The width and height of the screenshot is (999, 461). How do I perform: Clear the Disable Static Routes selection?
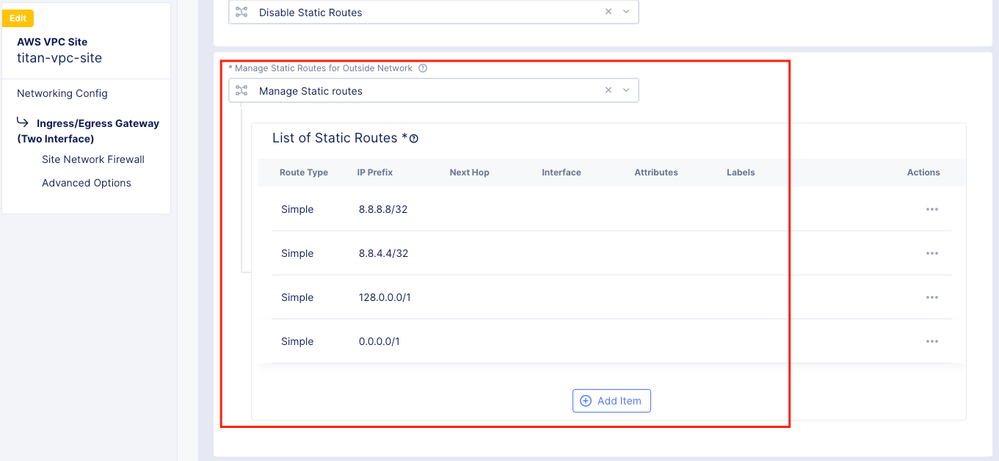coord(608,12)
